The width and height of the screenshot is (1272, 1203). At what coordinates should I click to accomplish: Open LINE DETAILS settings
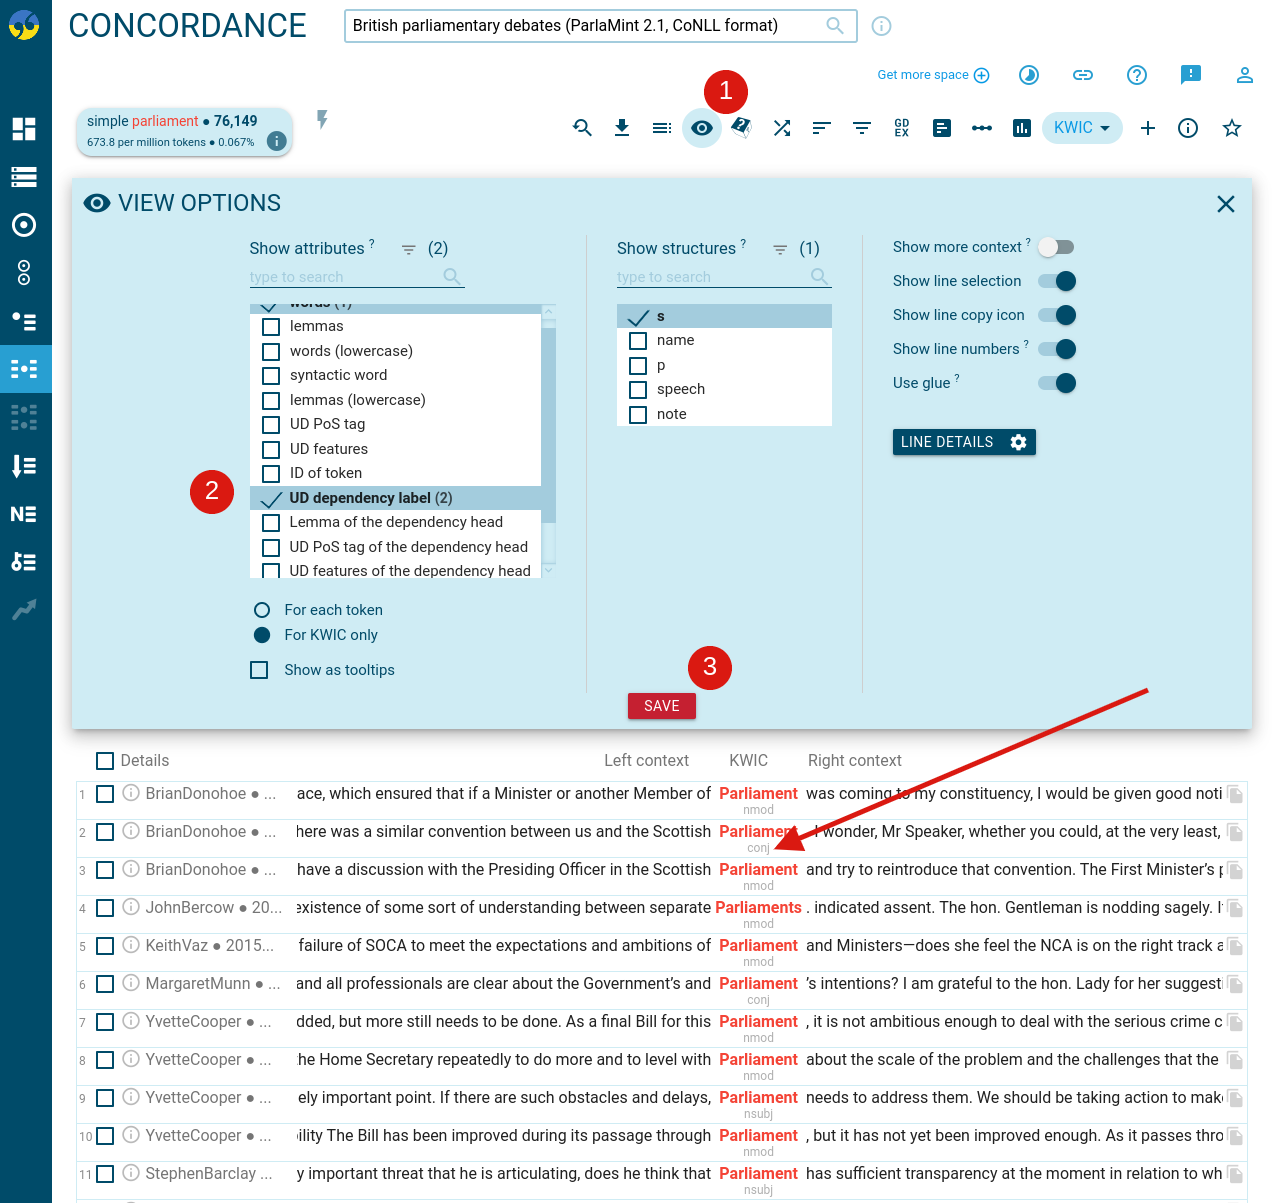click(x=963, y=442)
